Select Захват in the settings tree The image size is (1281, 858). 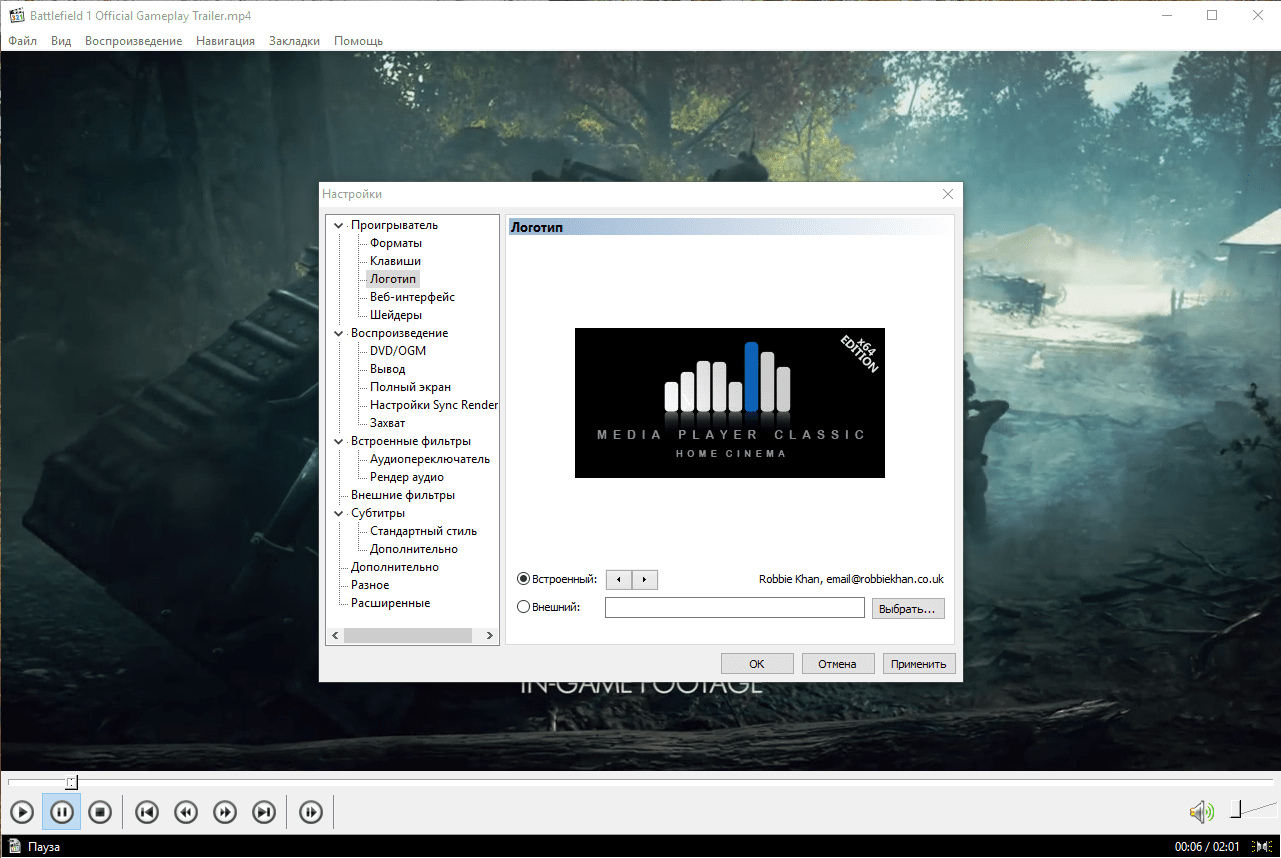[x=388, y=423]
